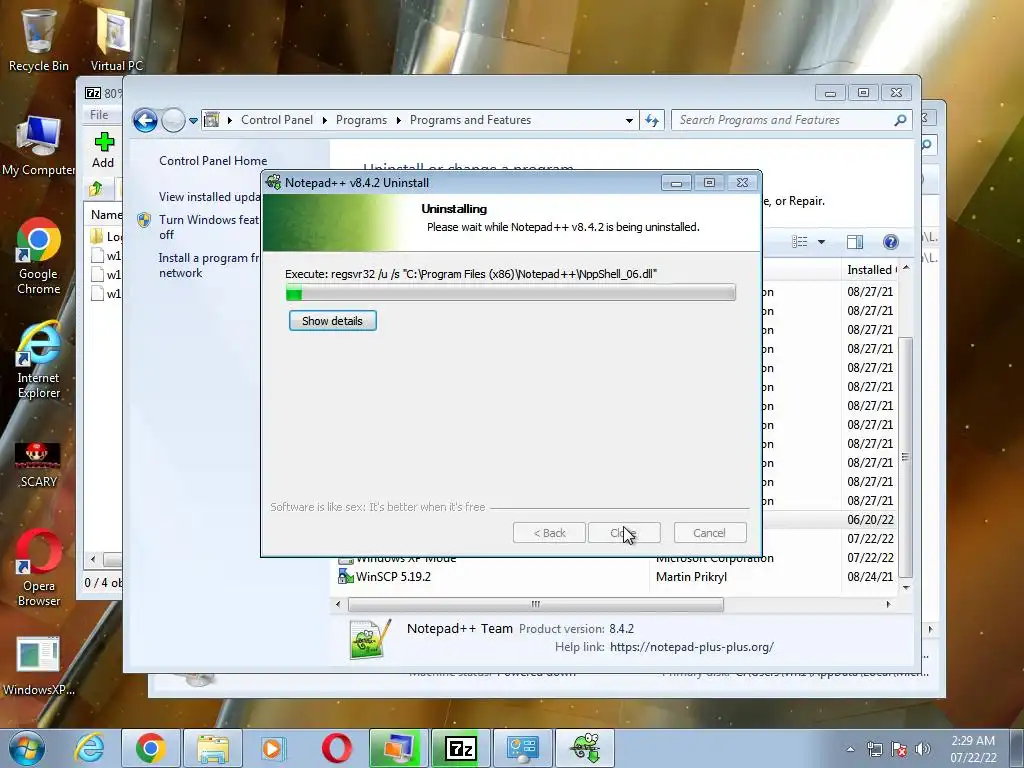The width and height of the screenshot is (1024, 768).
Task: Open Control Panel Home link
Action: pyautogui.click(x=213, y=161)
